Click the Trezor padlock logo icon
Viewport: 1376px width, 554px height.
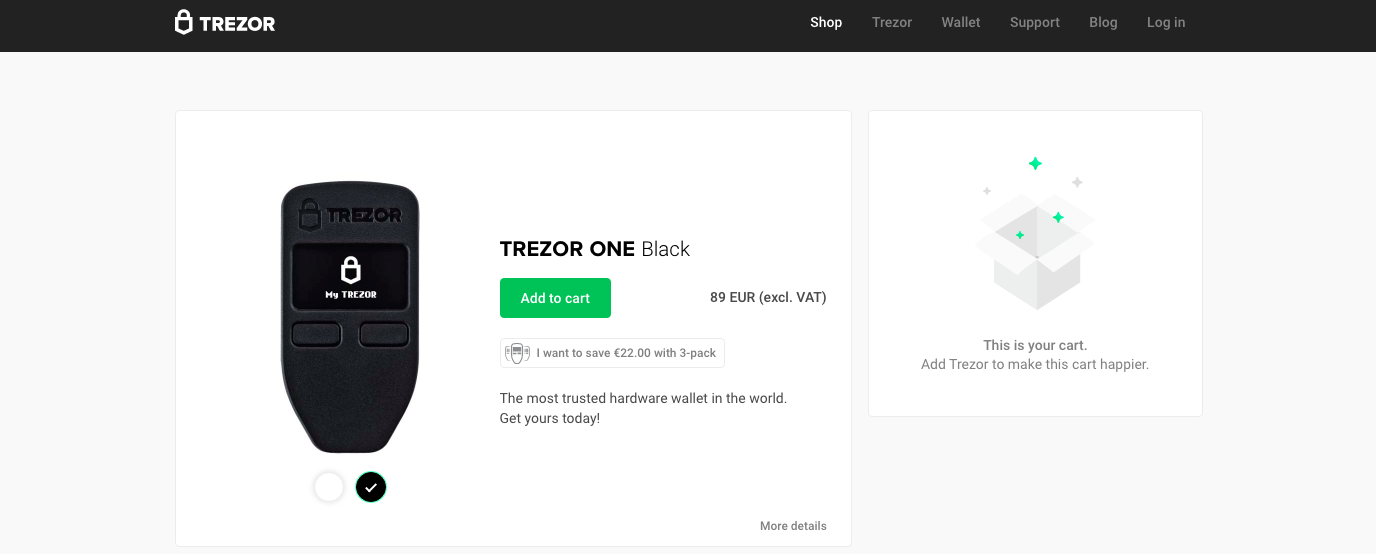pyautogui.click(x=183, y=22)
